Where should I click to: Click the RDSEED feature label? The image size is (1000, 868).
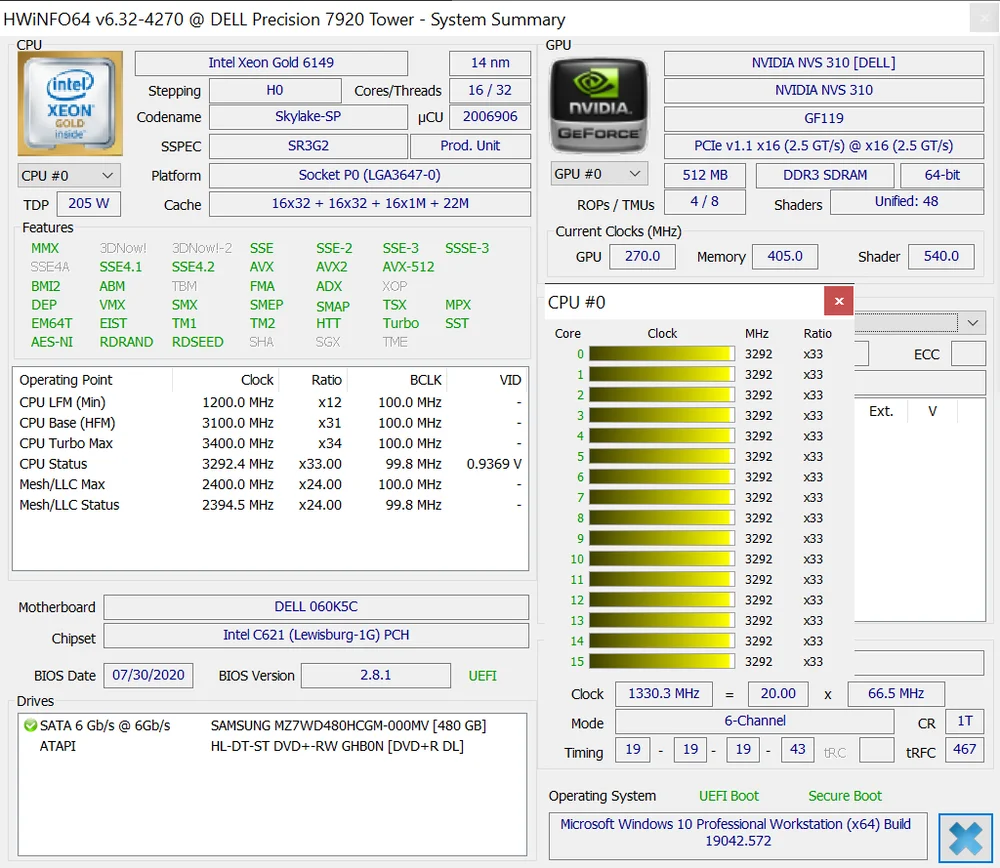pyautogui.click(x=198, y=342)
